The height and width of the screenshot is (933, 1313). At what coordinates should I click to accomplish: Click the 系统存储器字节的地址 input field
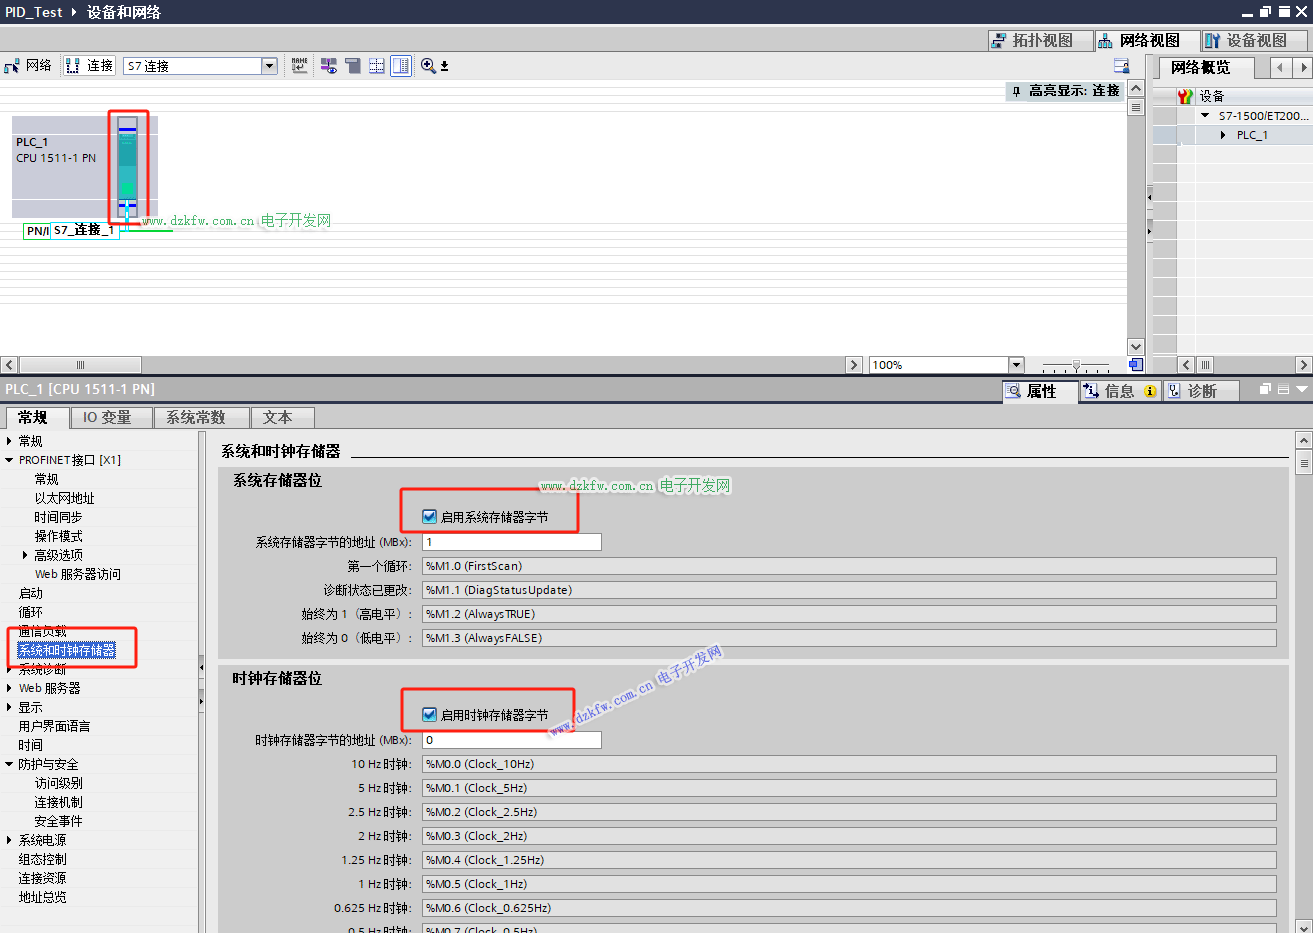(511, 542)
